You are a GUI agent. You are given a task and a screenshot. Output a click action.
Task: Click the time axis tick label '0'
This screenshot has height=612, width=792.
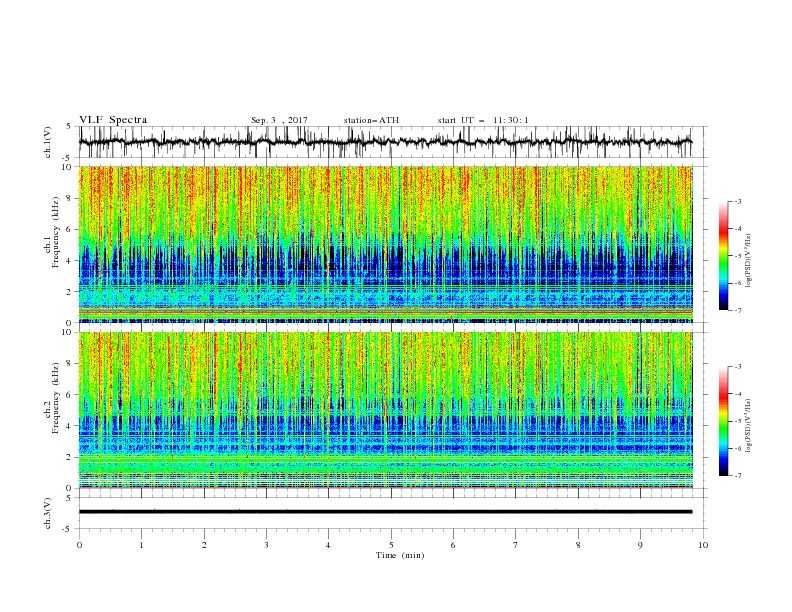click(79, 545)
